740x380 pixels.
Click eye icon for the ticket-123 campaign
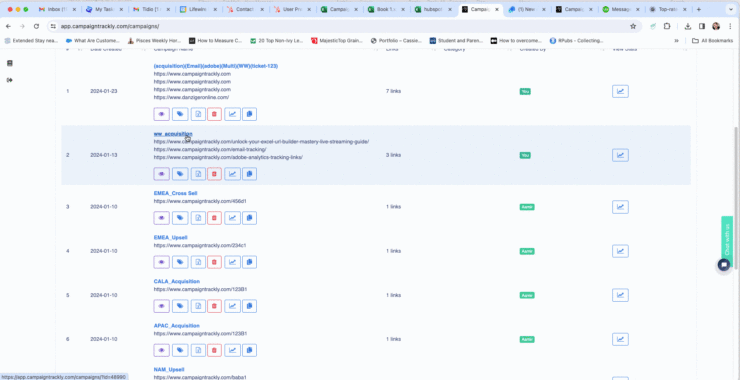pyautogui.click(x=161, y=114)
